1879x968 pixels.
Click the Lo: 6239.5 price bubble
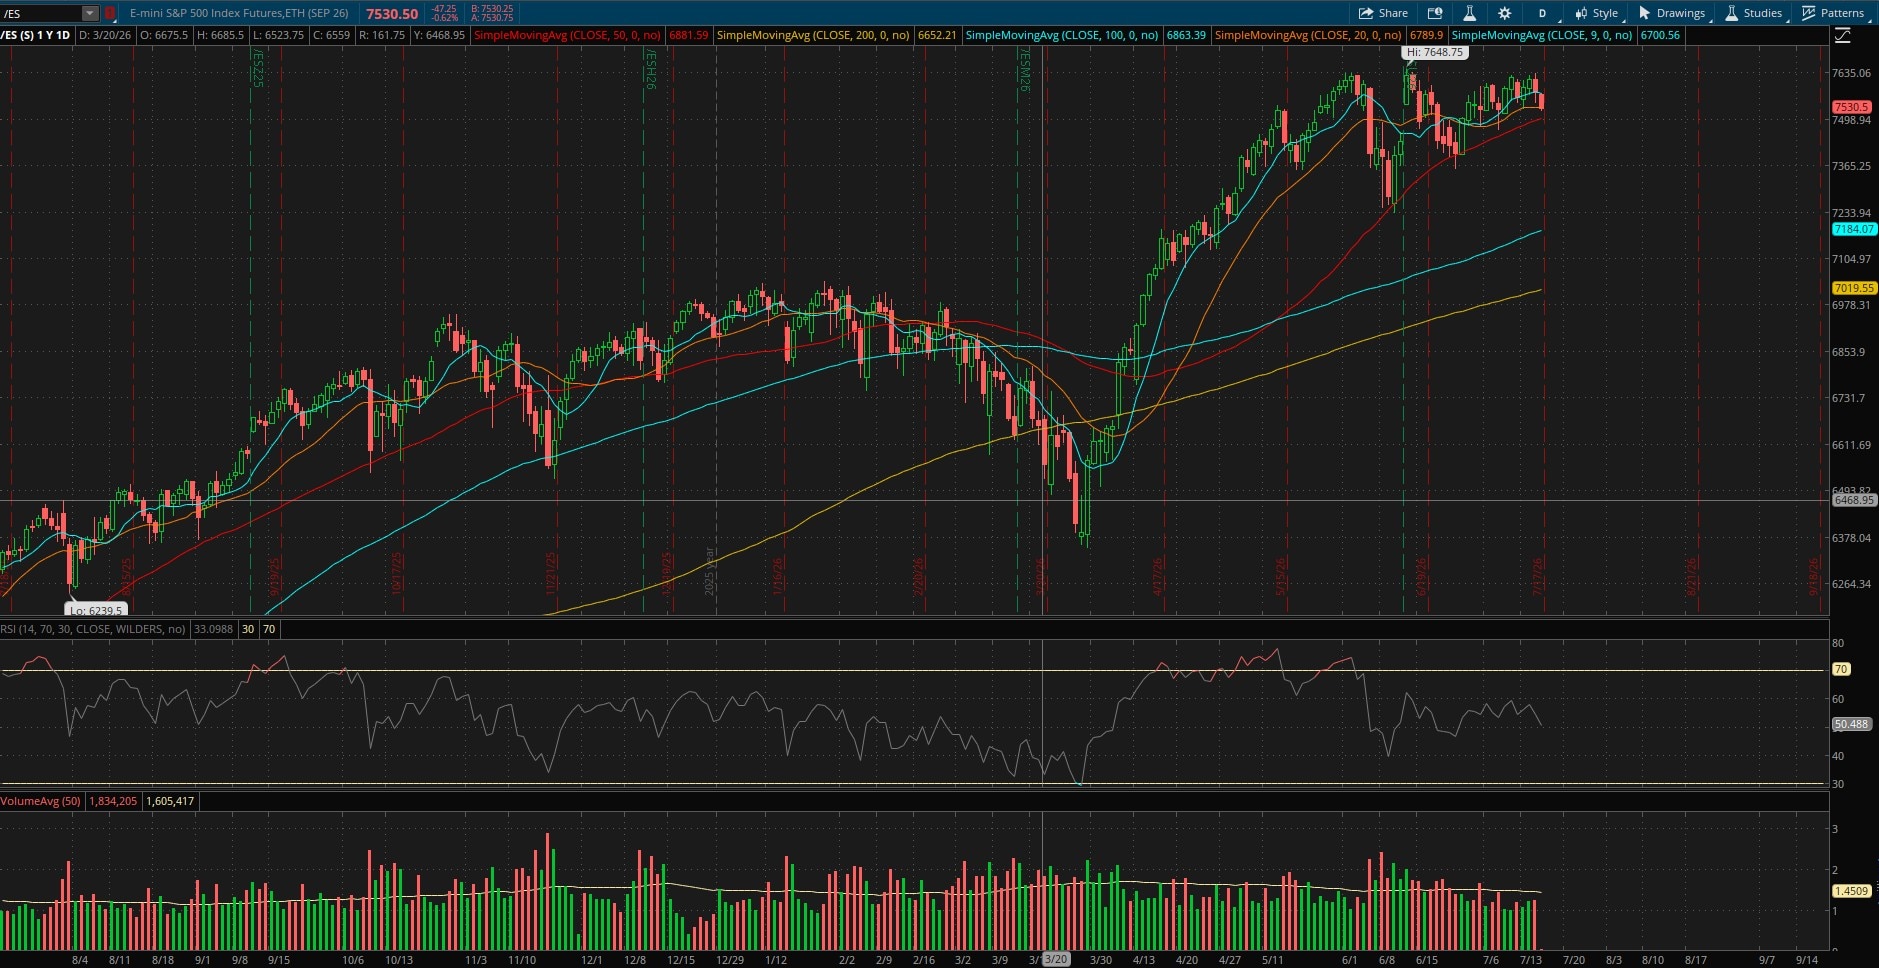[x=96, y=610]
